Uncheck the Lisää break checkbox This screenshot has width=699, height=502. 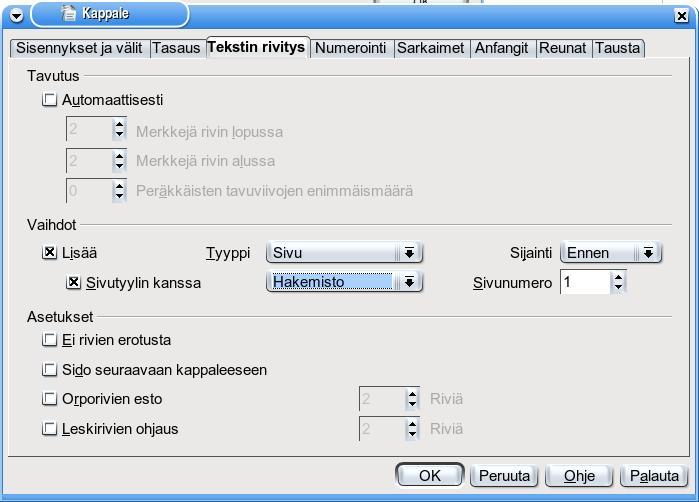pyautogui.click(x=49, y=253)
